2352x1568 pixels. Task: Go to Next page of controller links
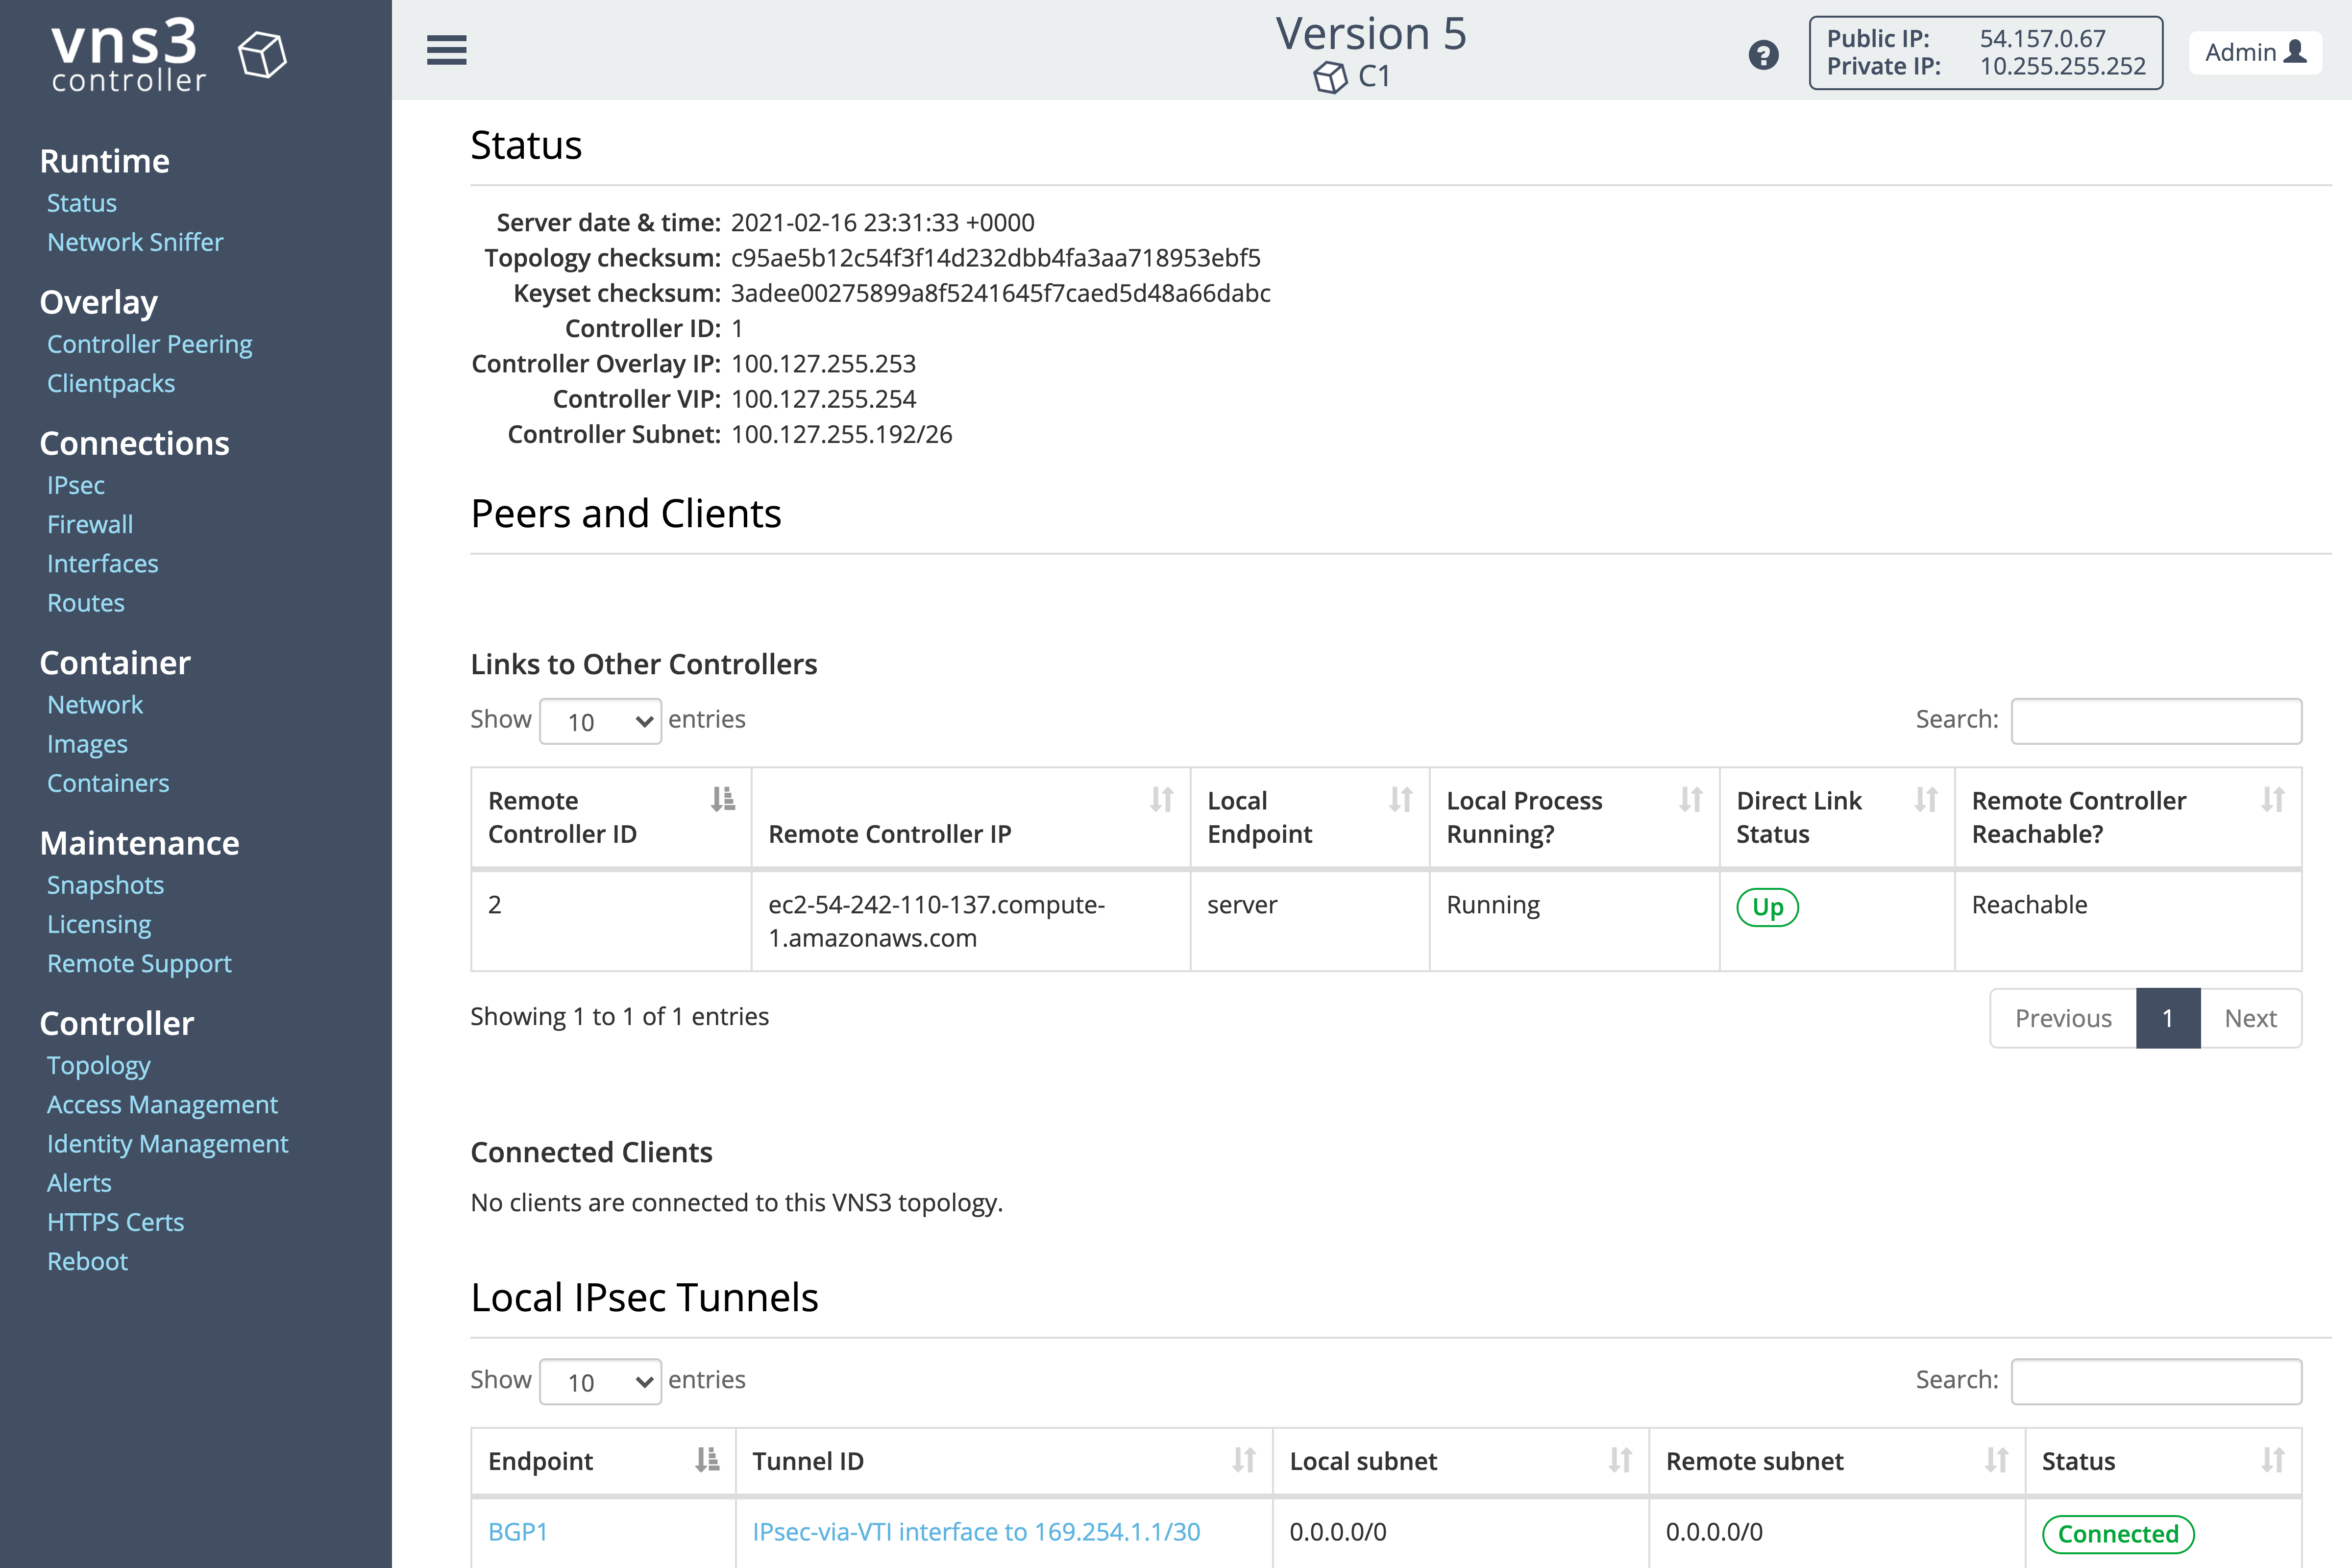[2250, 1018]
